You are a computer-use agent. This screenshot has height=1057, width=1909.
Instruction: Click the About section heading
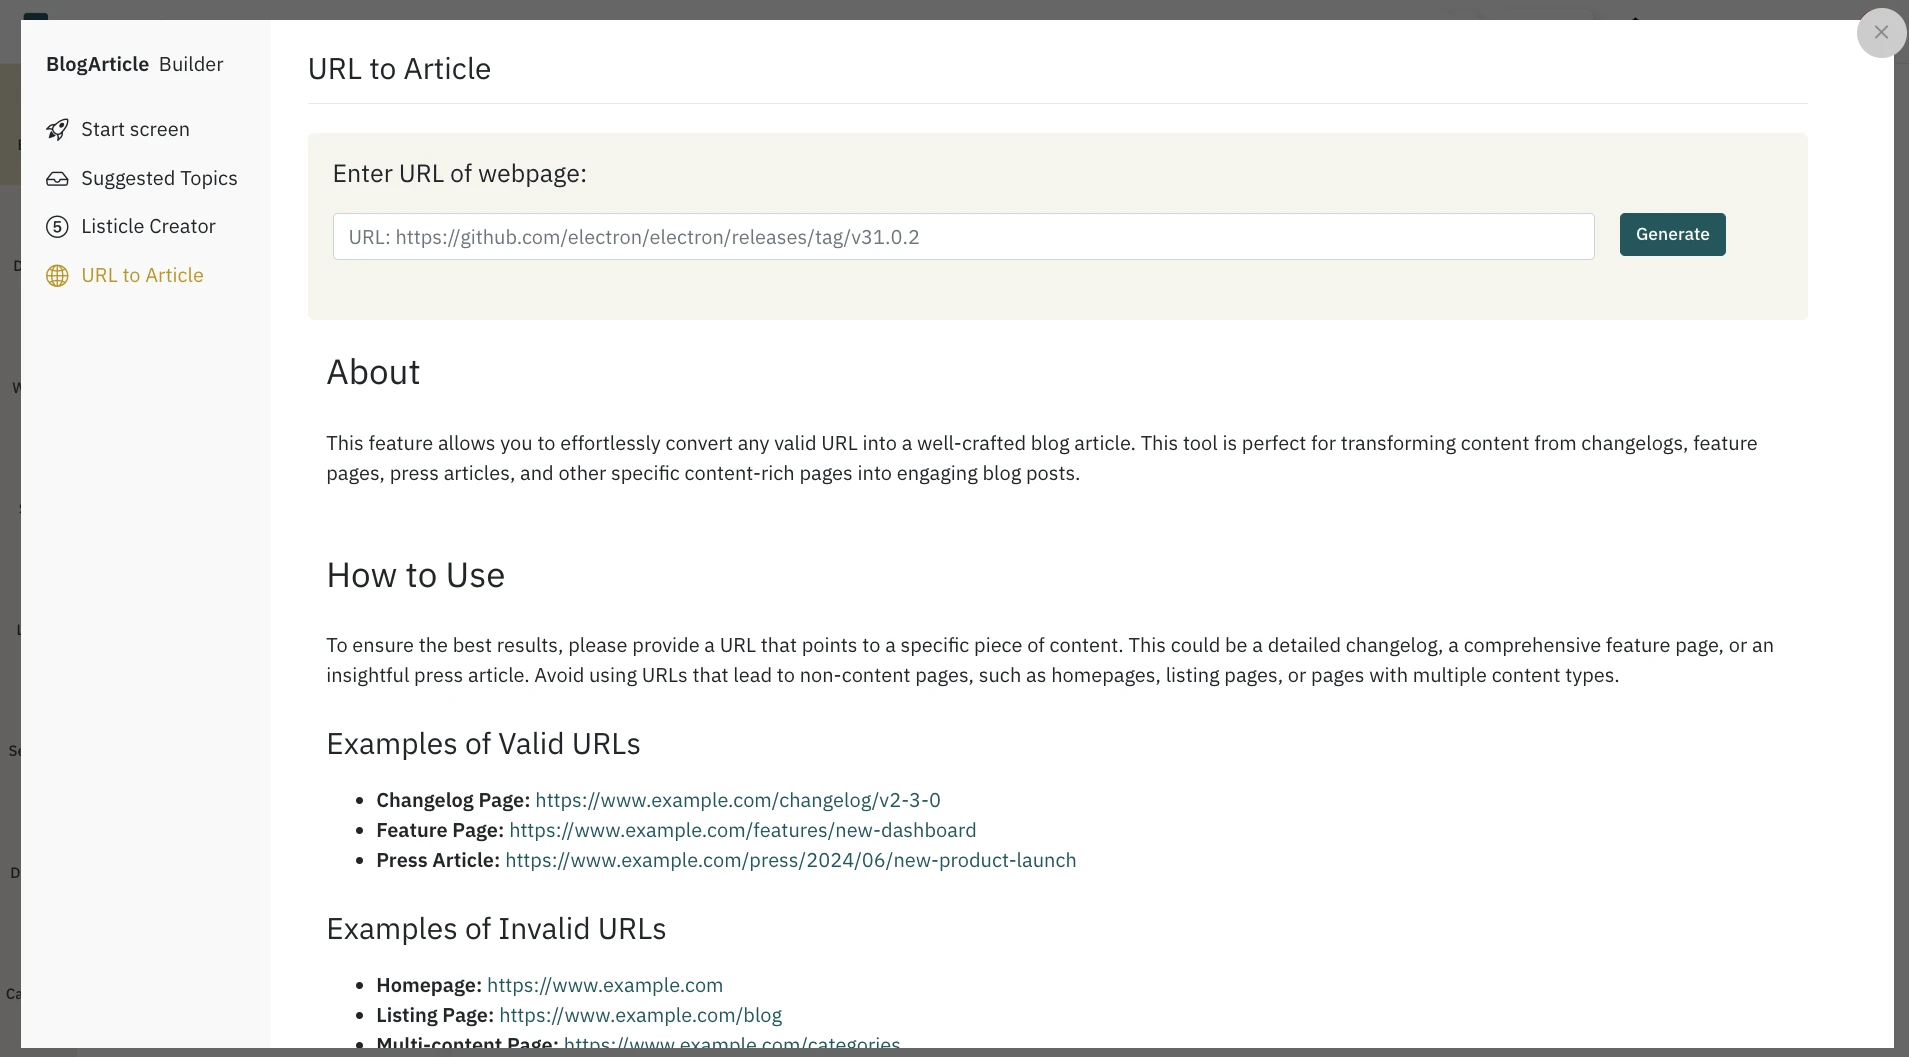pyautogui.click(x=372, y=372)
